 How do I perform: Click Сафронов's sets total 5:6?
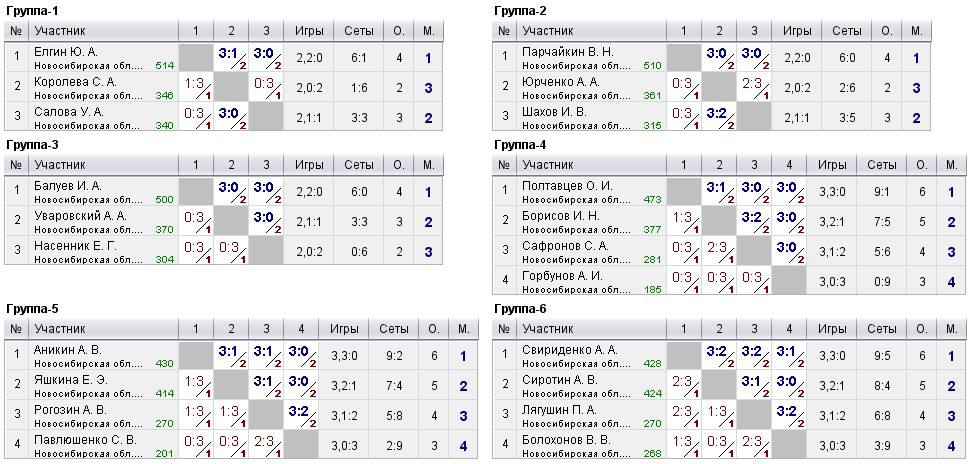point(881,252)
